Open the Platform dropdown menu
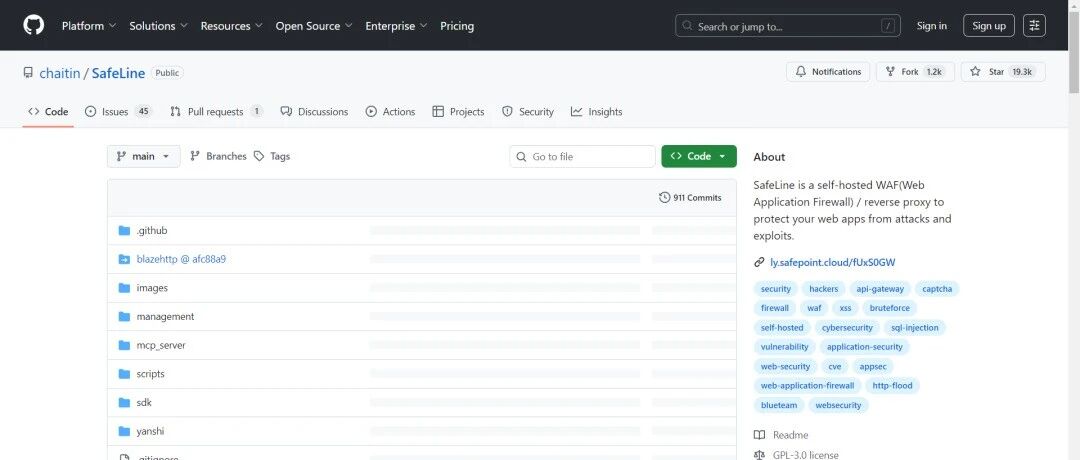This screenshot has width=1080, height=460. pyautogui.click(x=89, y=26)
